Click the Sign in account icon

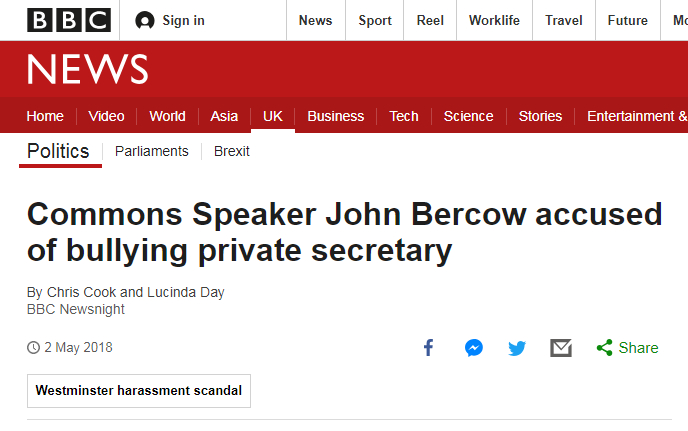[145, 21]
